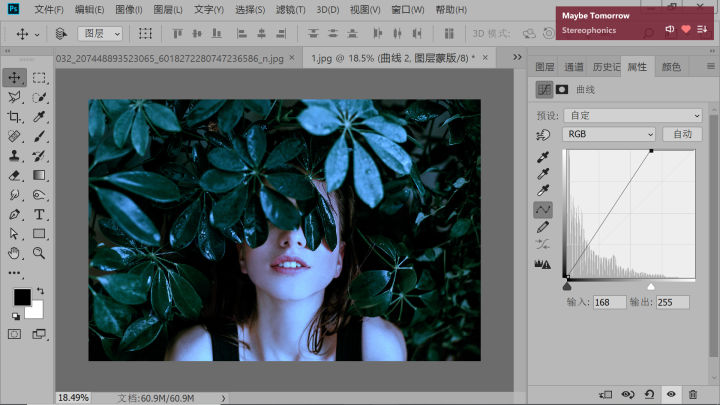The image size is (720, 405).
Task: Select the Hand tool
Action: coord(14,253)
